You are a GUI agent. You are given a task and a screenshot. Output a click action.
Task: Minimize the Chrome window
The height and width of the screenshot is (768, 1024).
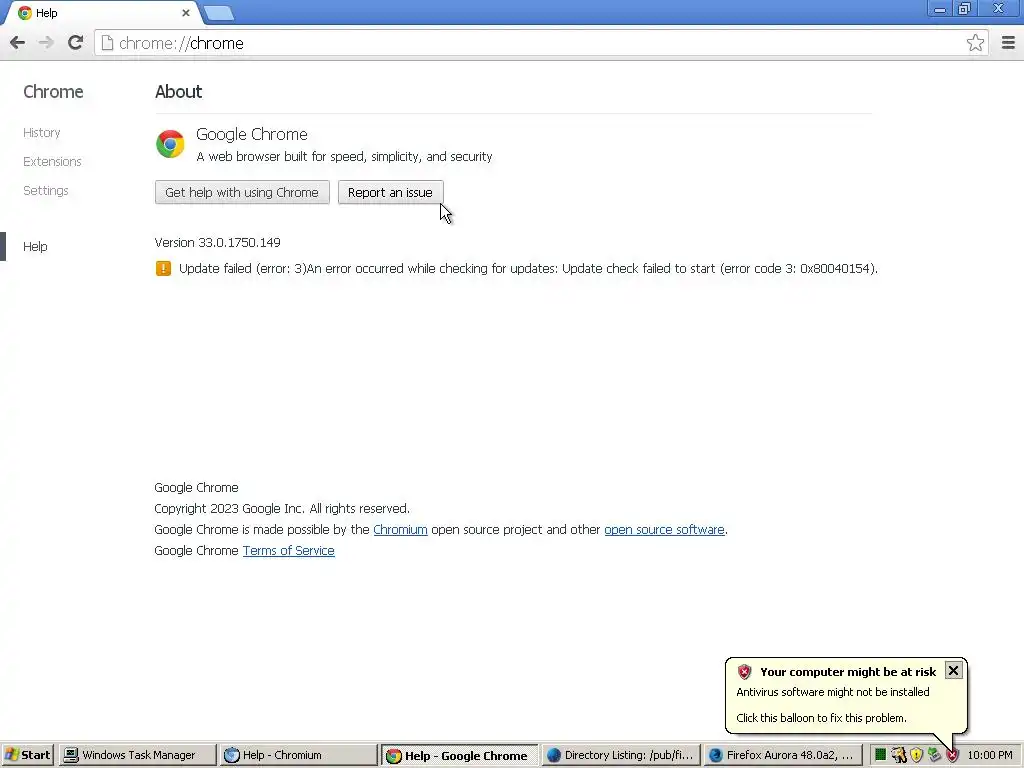[940, 9]
